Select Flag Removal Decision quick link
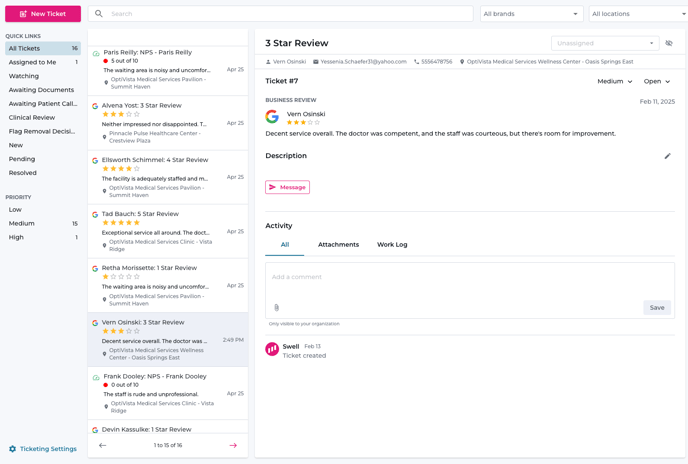 pos(43,131)
